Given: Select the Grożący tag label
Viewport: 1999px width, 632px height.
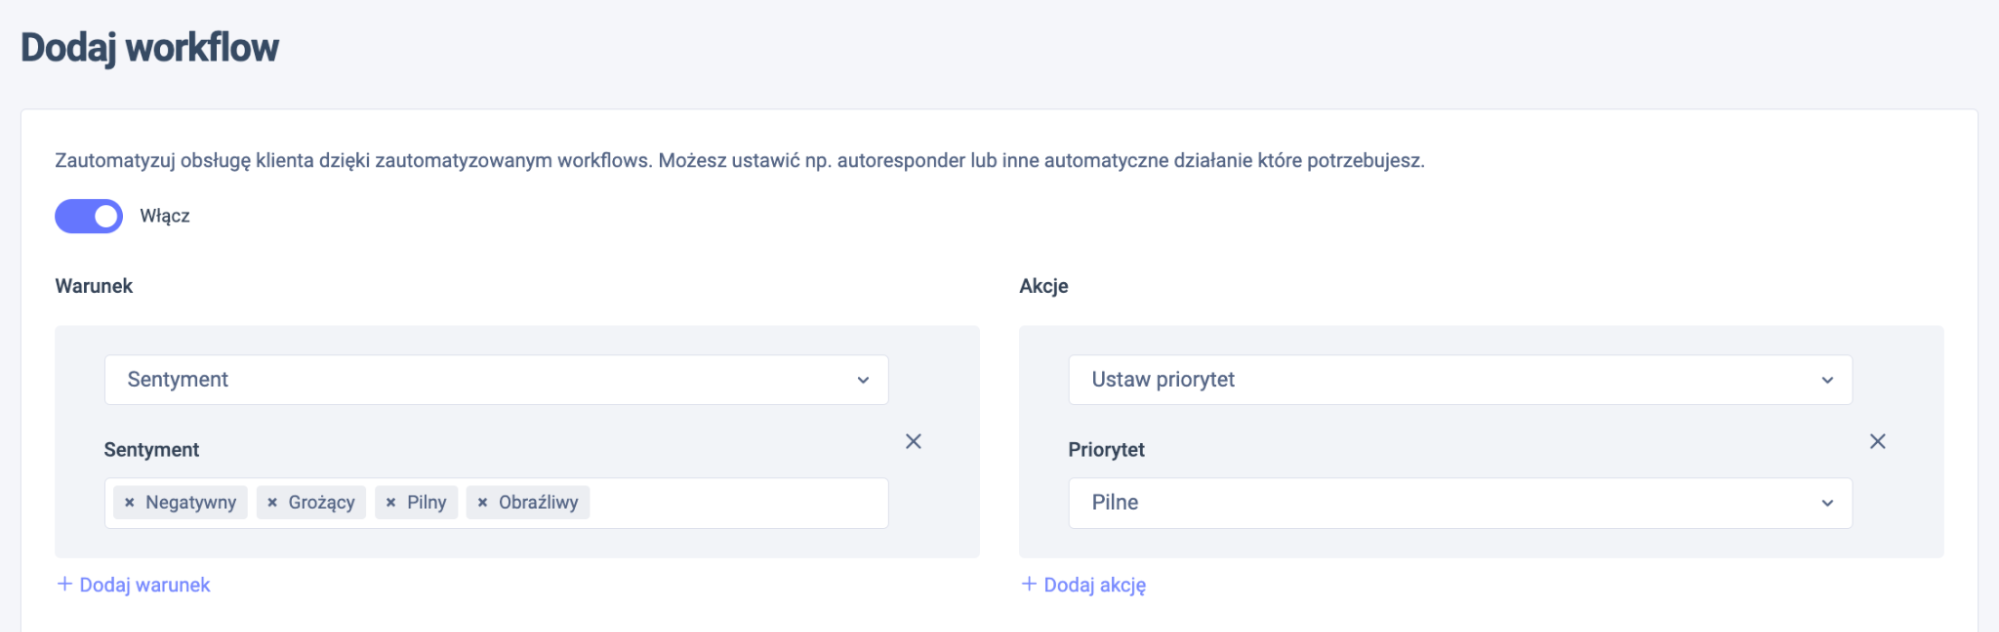Looking at the screenshot, I should [322, 503].
